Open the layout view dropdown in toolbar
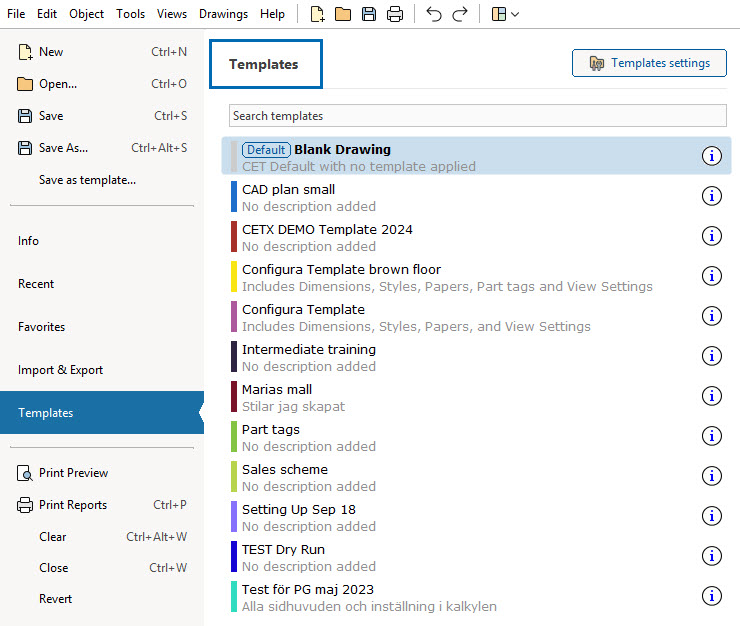This screenshot has width=740, height=626. [x=505, y=14]
